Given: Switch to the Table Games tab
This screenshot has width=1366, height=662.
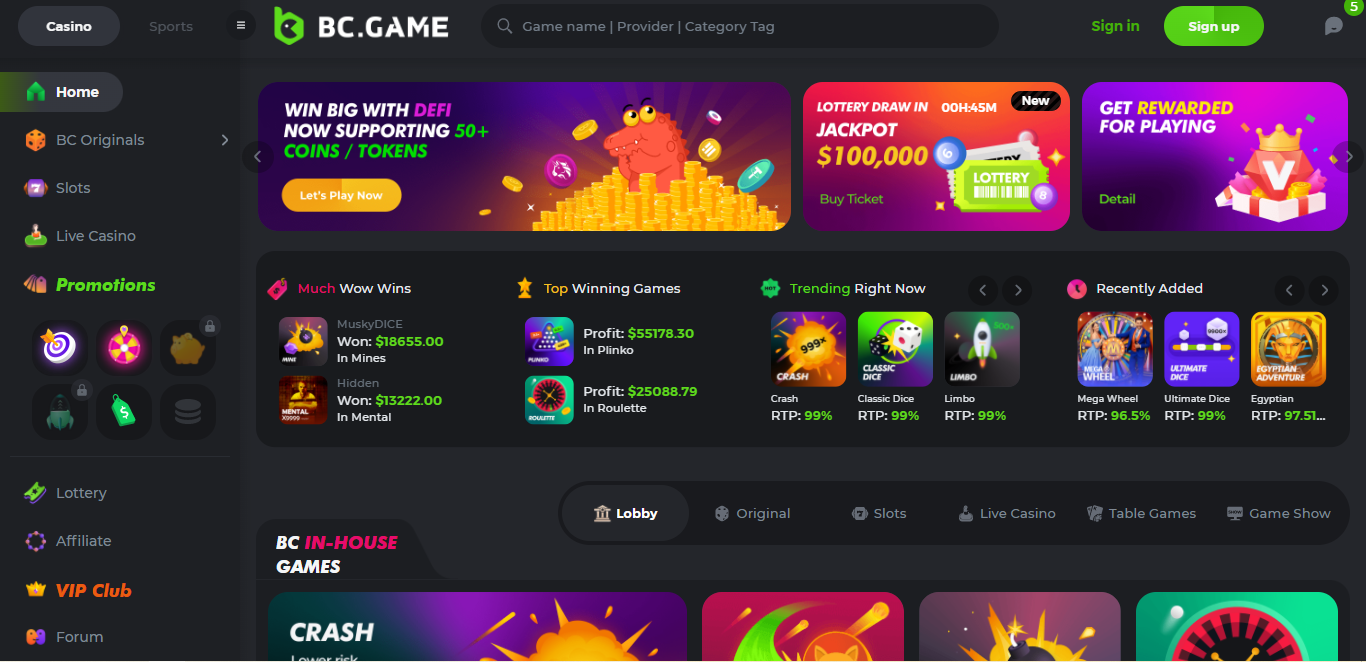Looking at the screenshot, I should [1141, 513].
